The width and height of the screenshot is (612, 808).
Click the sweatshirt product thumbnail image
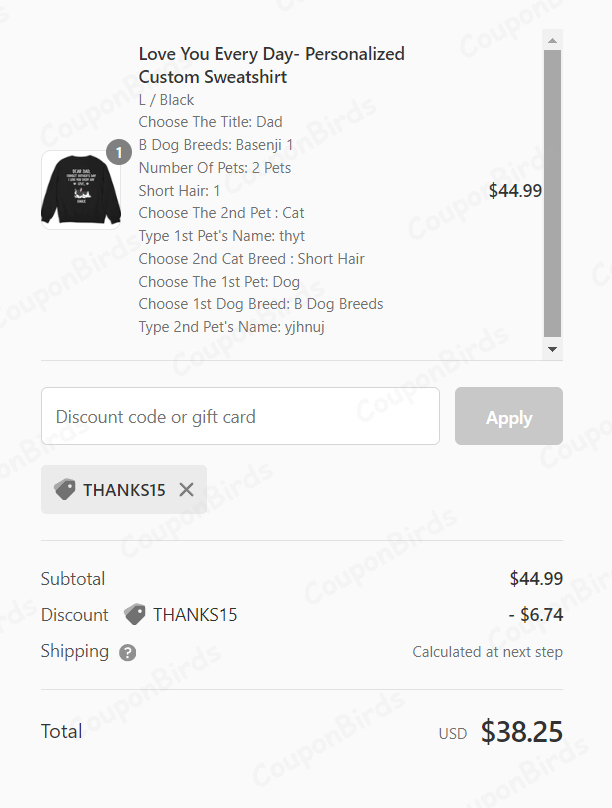(80, 190)
